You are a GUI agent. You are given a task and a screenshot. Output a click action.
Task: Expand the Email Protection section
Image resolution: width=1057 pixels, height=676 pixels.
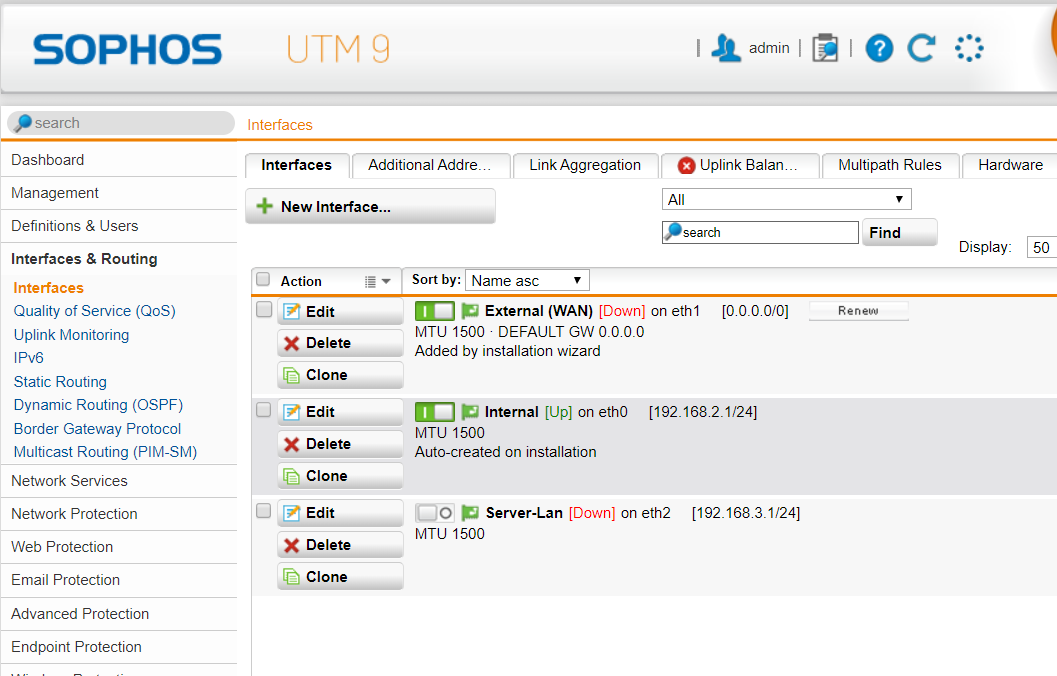[x=119, y=580]
